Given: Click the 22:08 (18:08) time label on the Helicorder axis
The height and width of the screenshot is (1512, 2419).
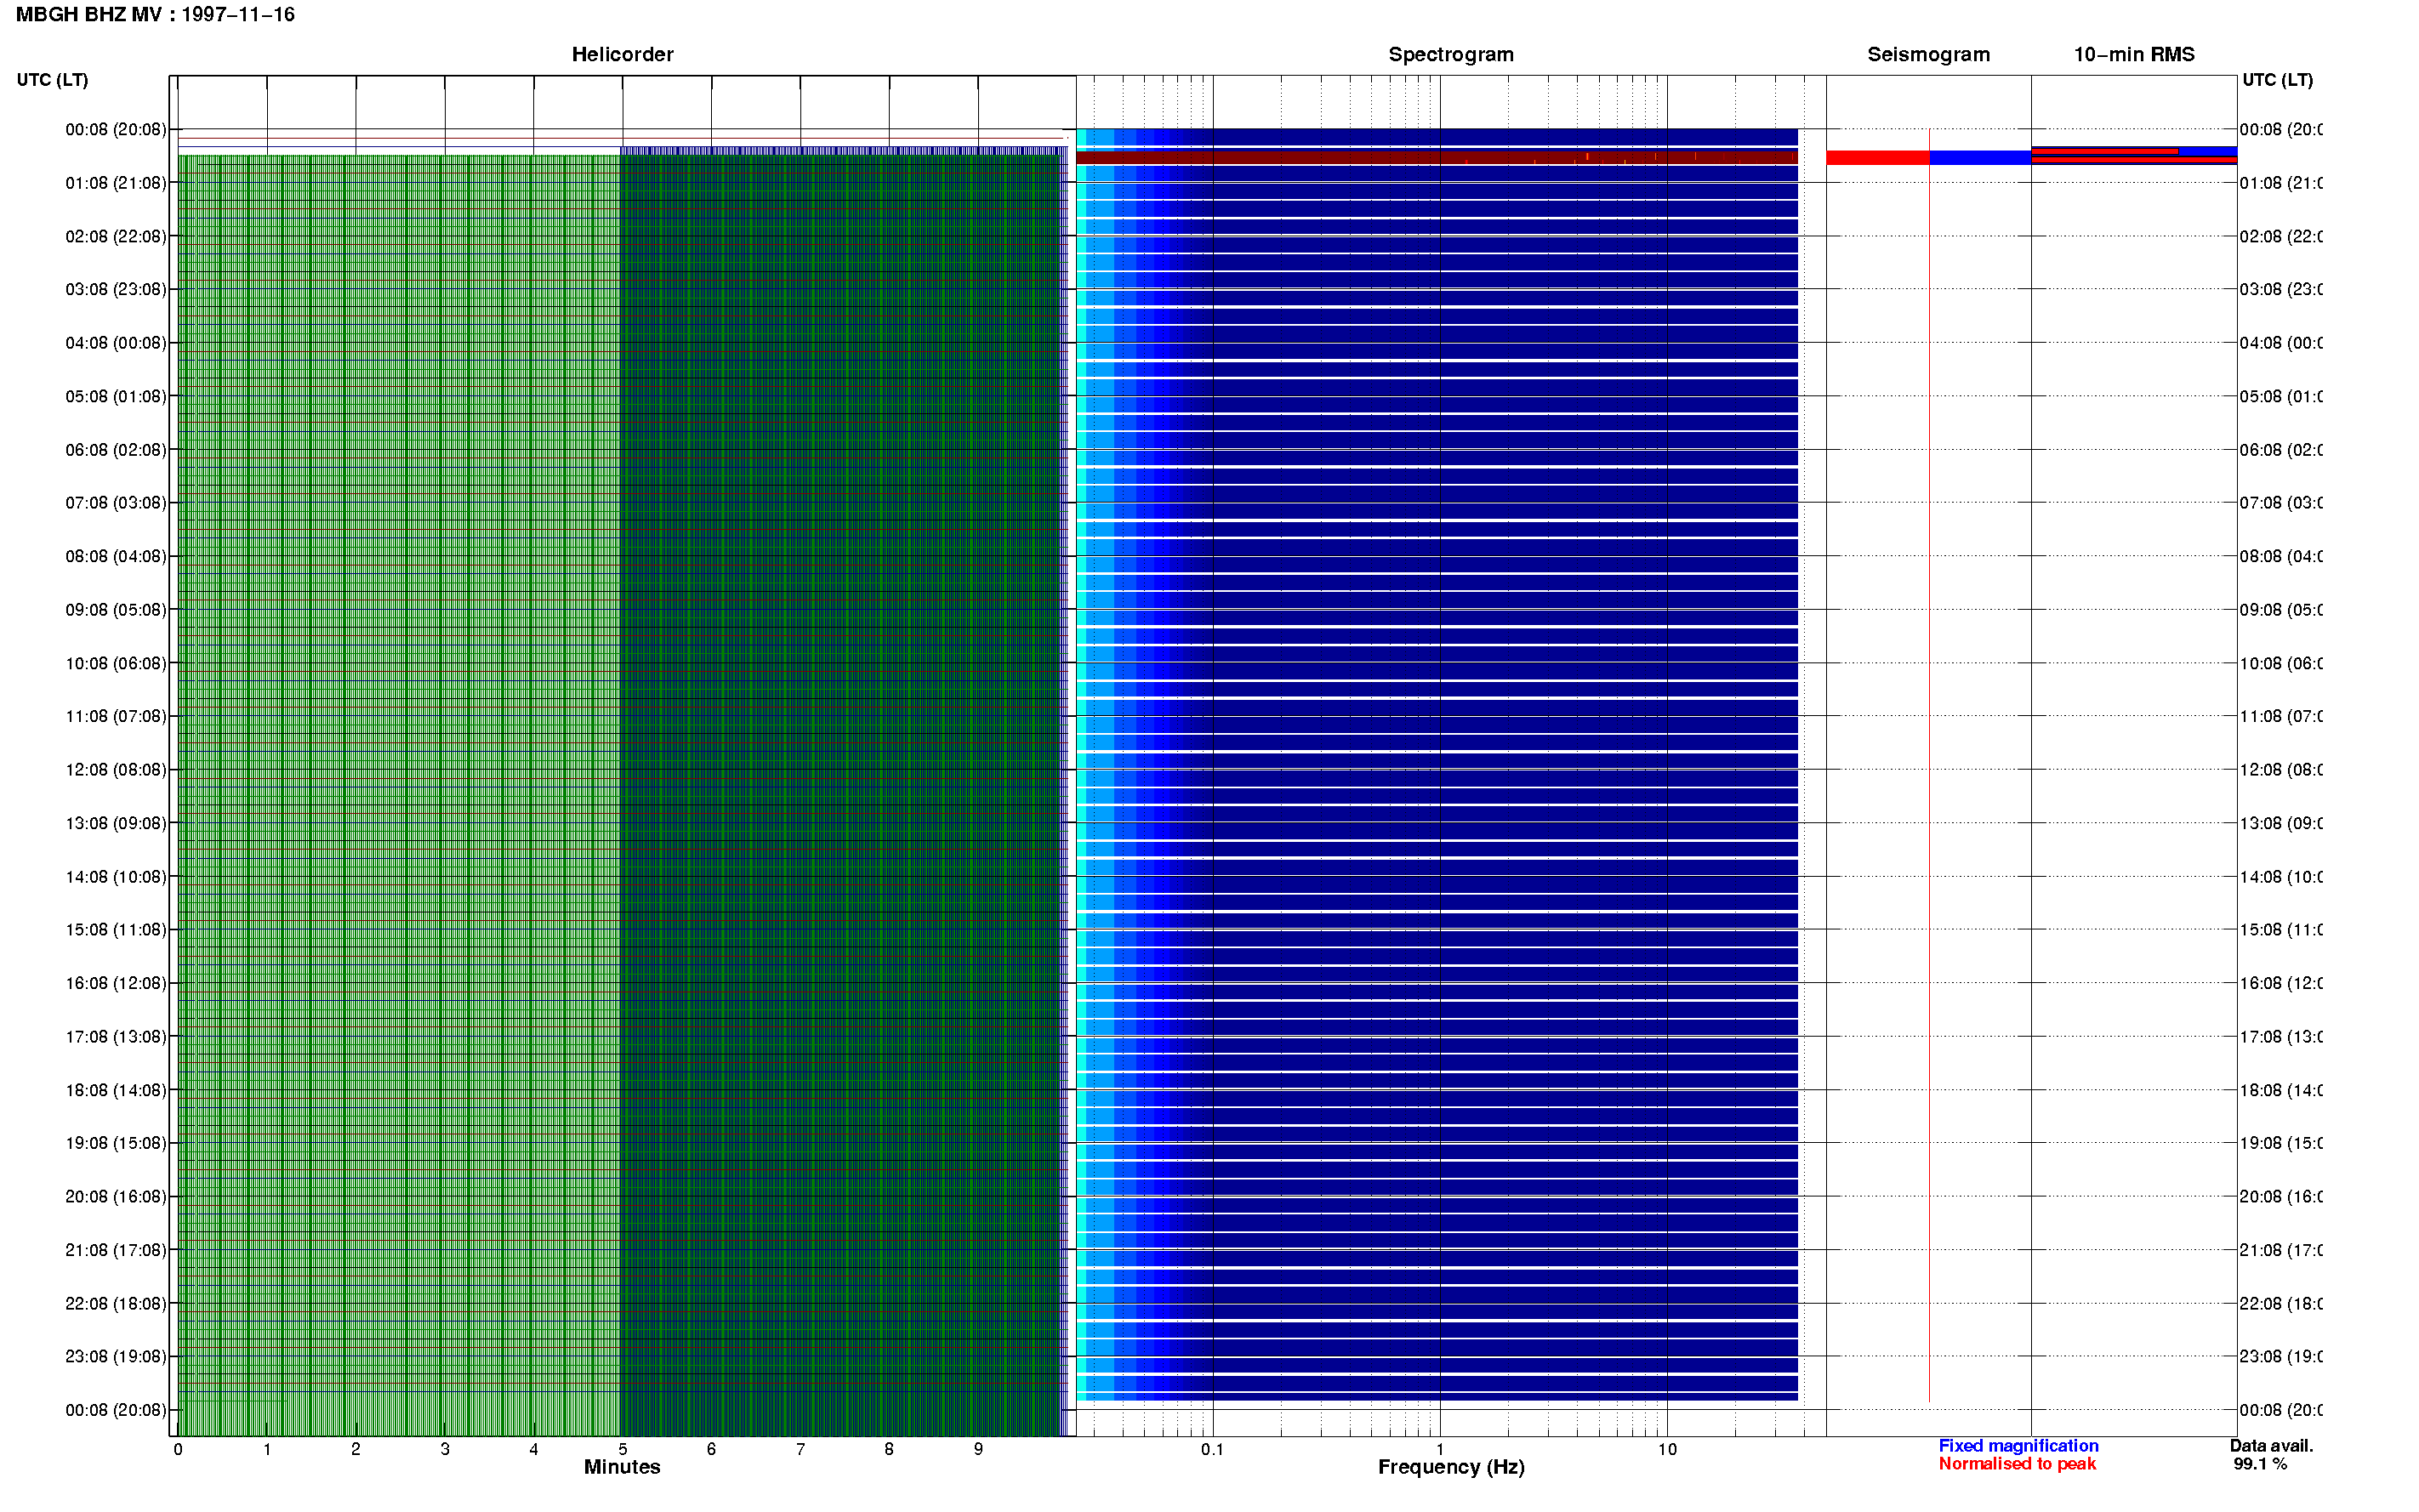Looking at the screenshot, I should coord(116,1304).
